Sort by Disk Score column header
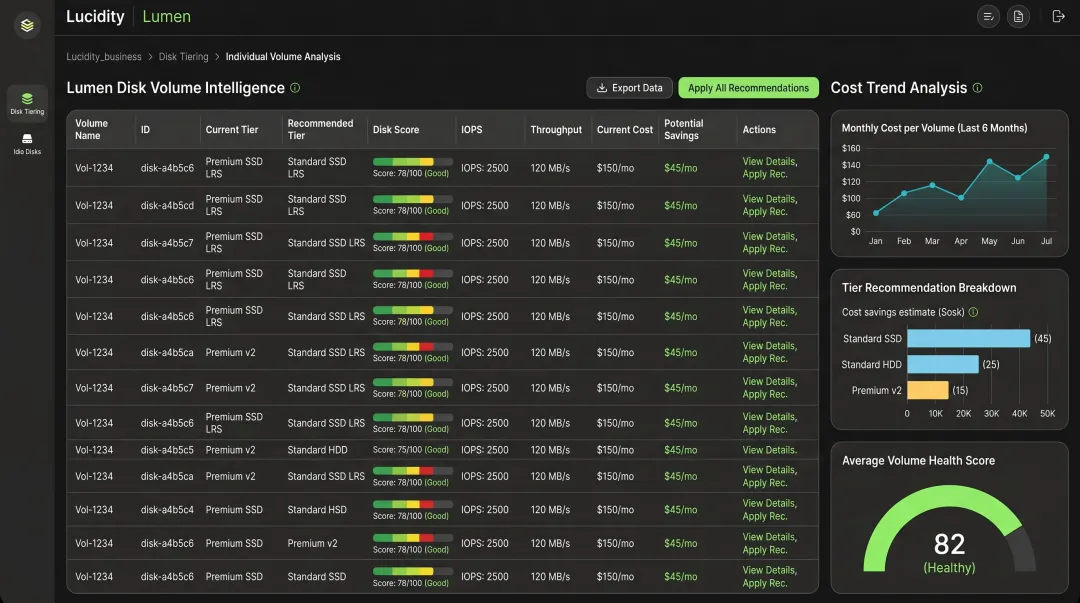Viewport: 1080px width, 603px height. [395, 130]
